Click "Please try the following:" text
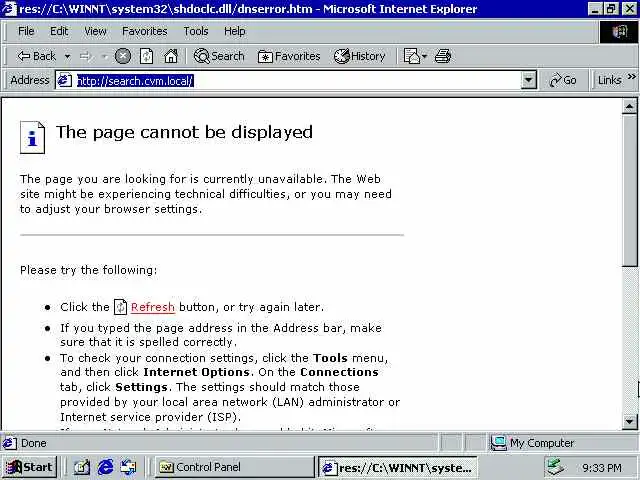640x480 pixels. pyautogui.click(x=89, y=270)
